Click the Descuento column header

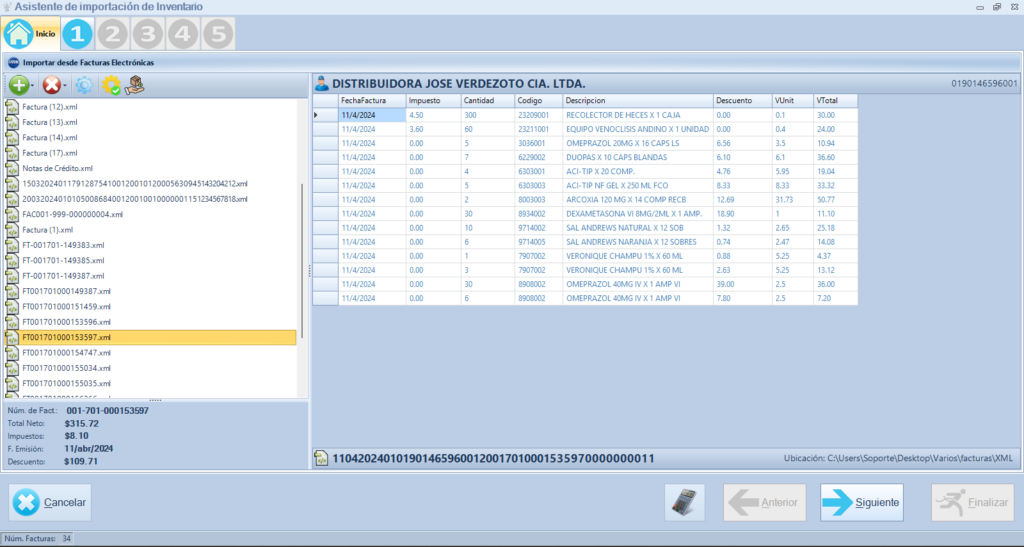[743, 101]
